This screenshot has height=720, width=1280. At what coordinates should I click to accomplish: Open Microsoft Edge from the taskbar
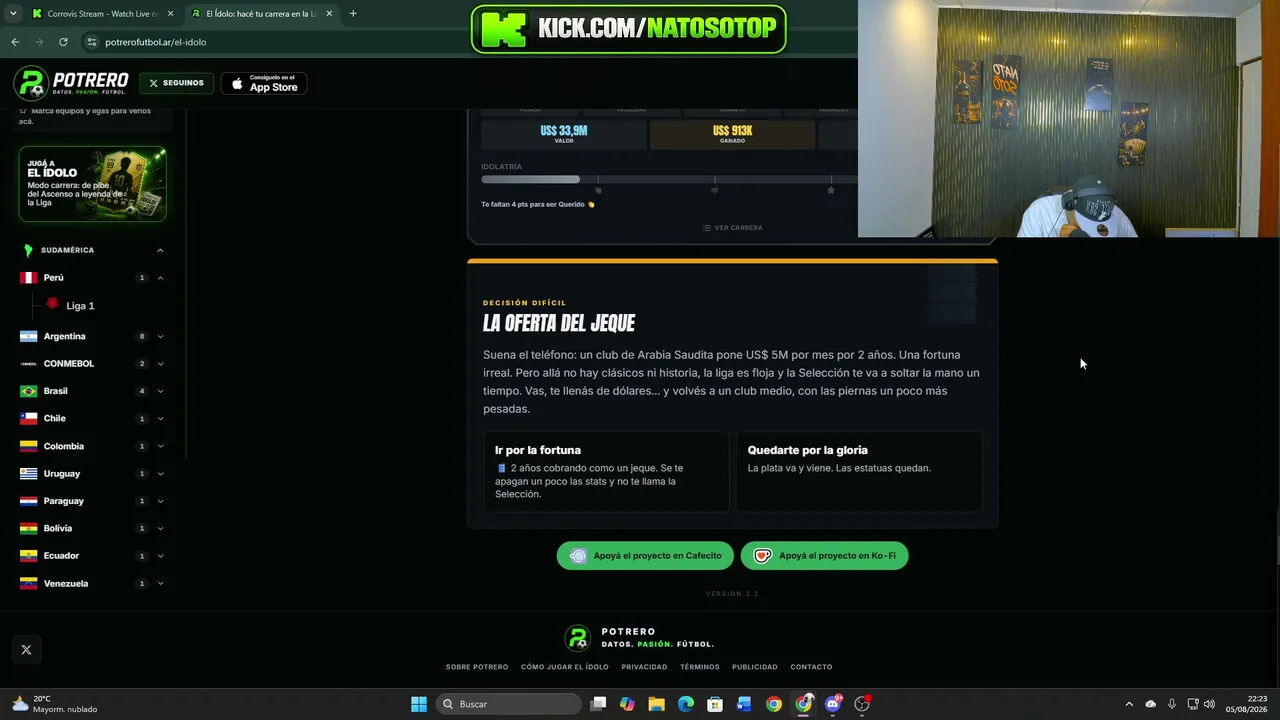(686, 704)
